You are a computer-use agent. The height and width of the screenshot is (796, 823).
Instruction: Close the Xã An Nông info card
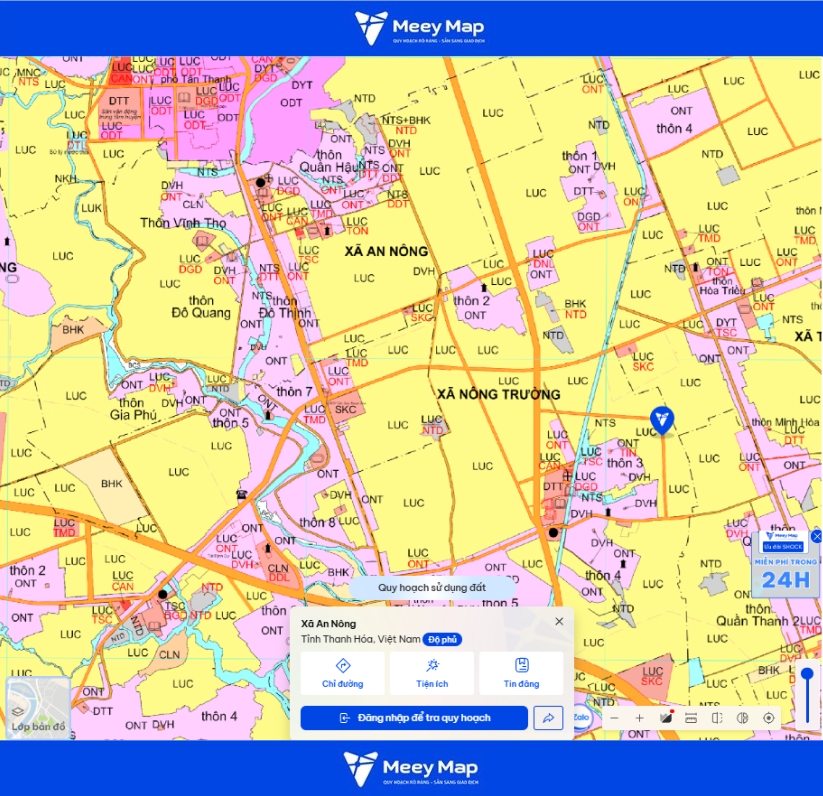559,621
